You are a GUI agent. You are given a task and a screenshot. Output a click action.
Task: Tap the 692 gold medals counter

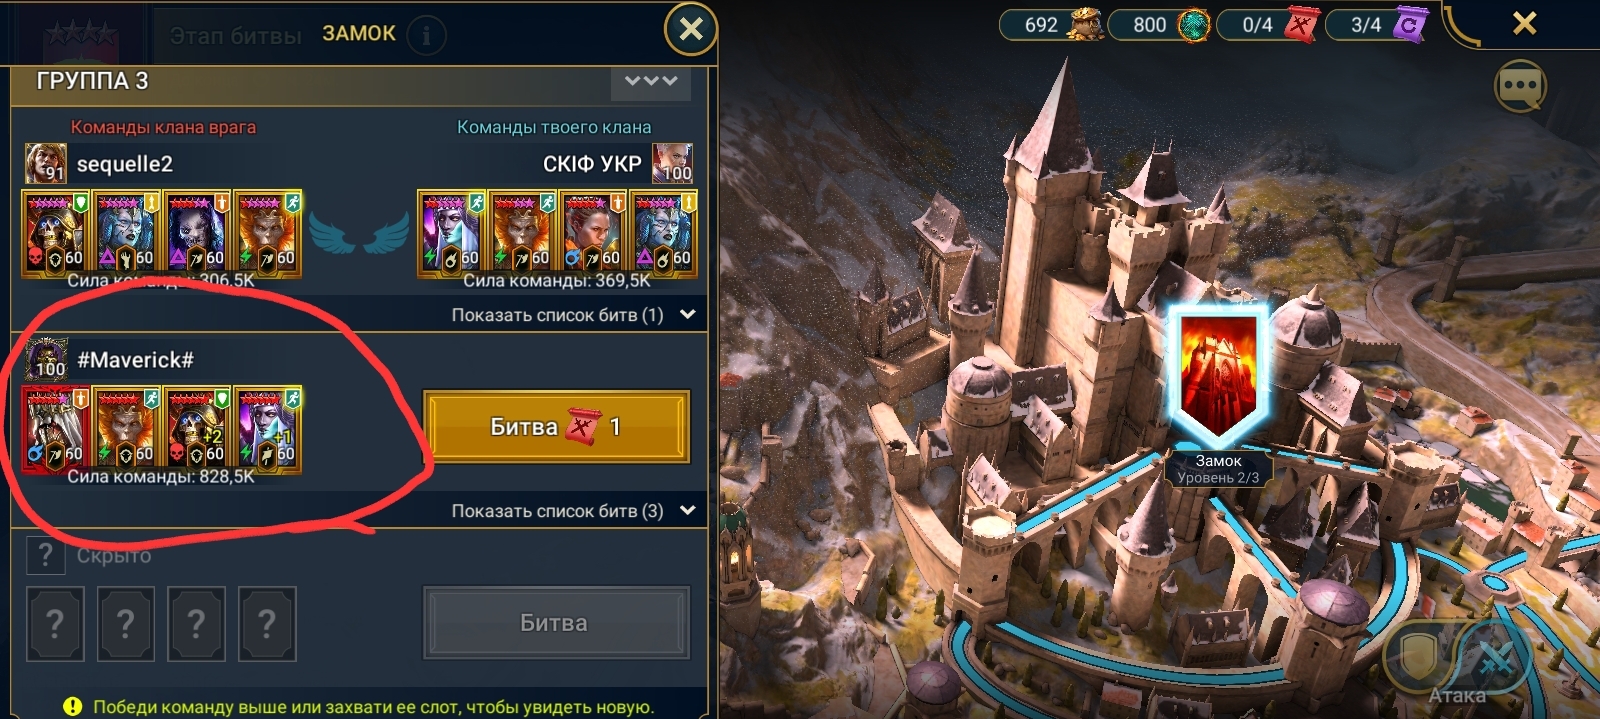tap(1051, 25)
